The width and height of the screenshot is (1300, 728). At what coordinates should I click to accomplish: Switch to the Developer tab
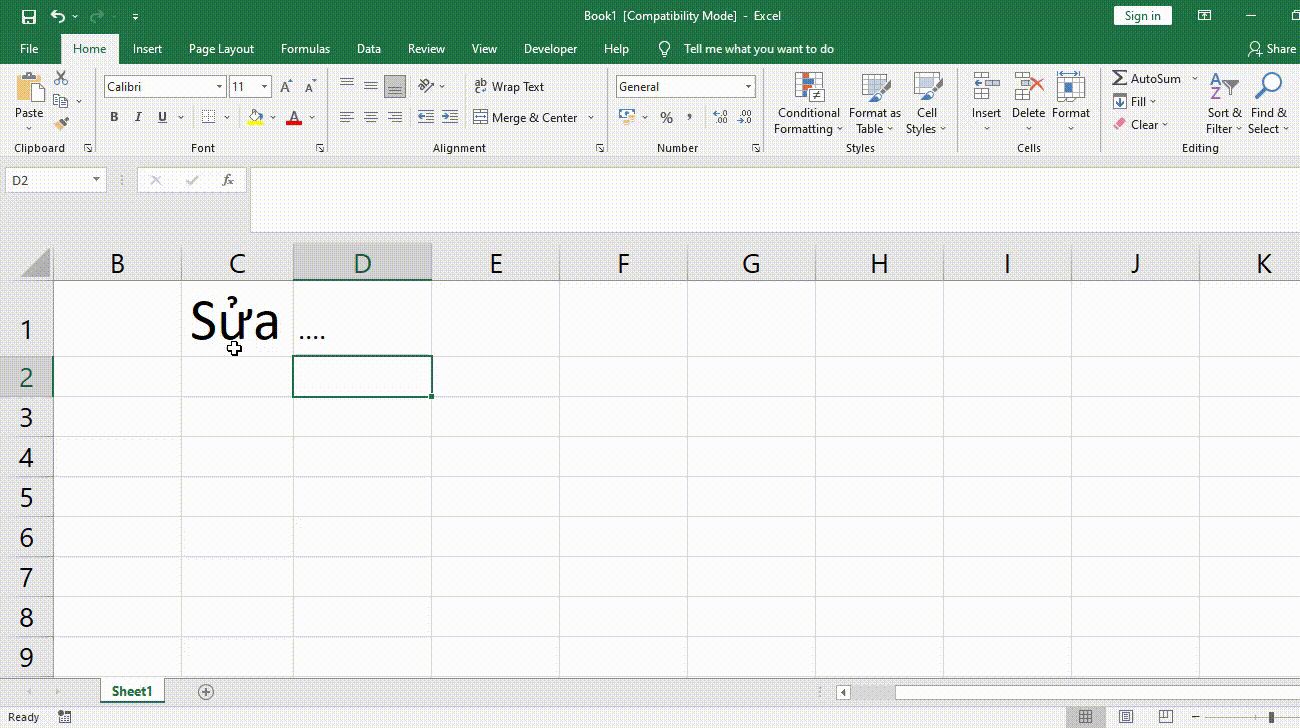550,49
